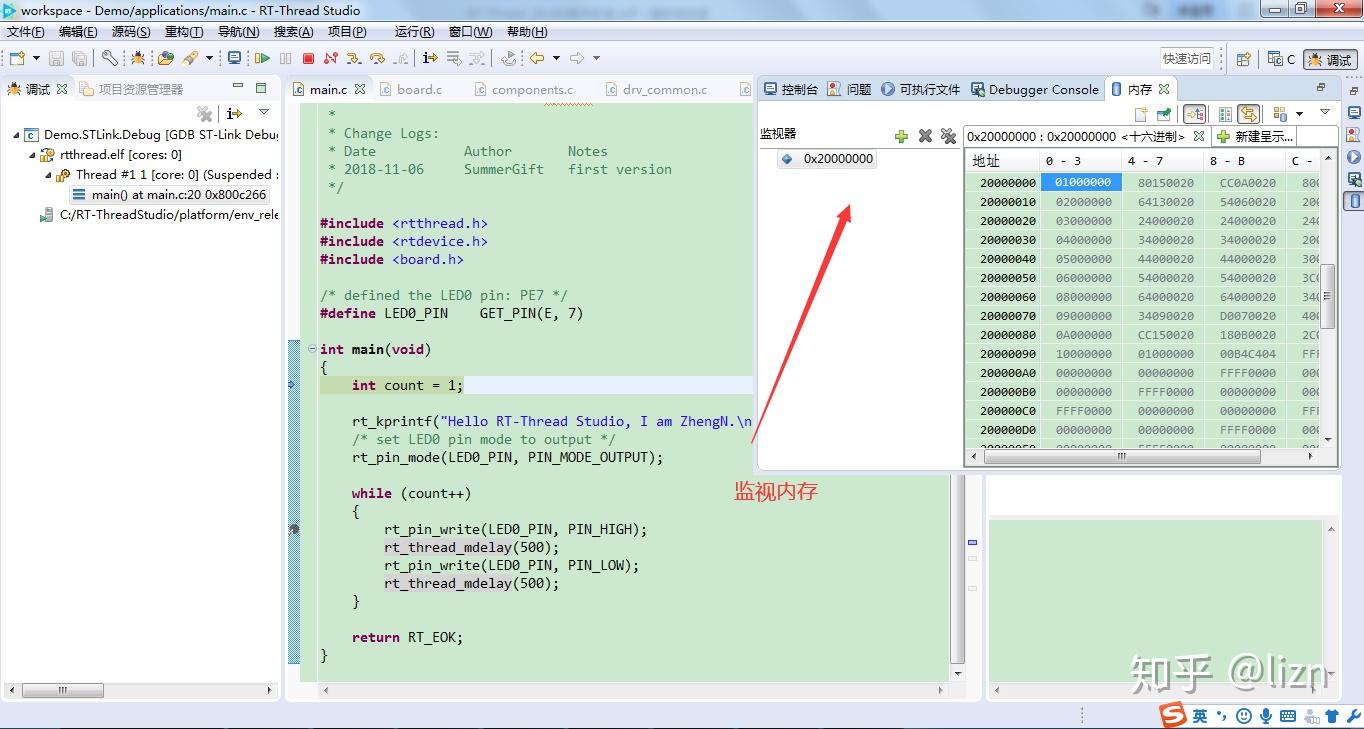Click the Resume debug button
The image size is (1364, 729).
click(x=262, y=59)
